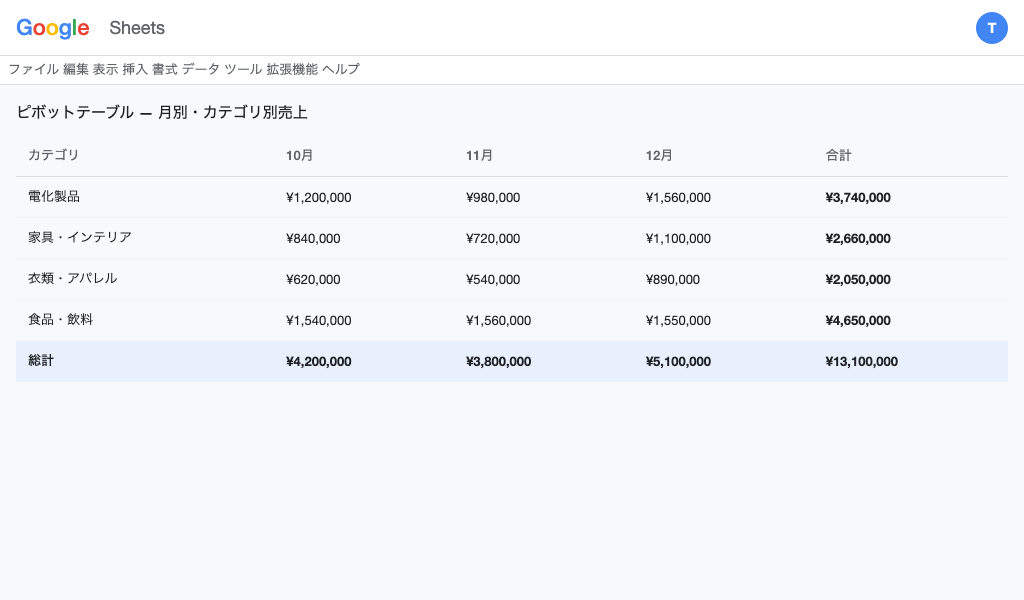Open the user account avatar
The image size is (1024, 600).
click(x=991, y=28)
